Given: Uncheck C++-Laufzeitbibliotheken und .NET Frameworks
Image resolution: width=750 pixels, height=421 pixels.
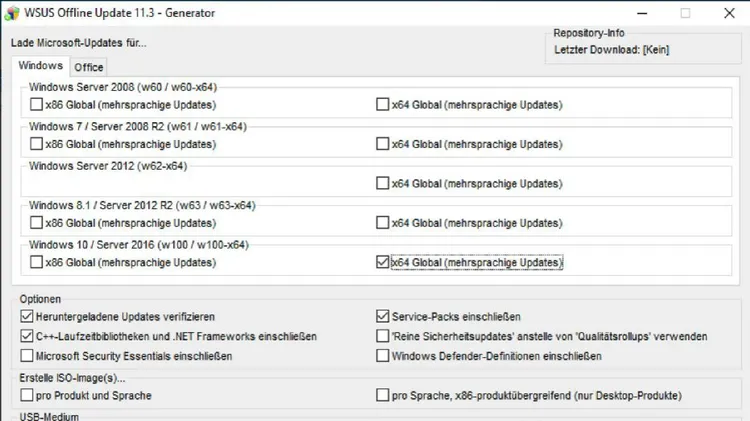Looking at the screenshot, I should pyautogui.click(x=27, y=336).
